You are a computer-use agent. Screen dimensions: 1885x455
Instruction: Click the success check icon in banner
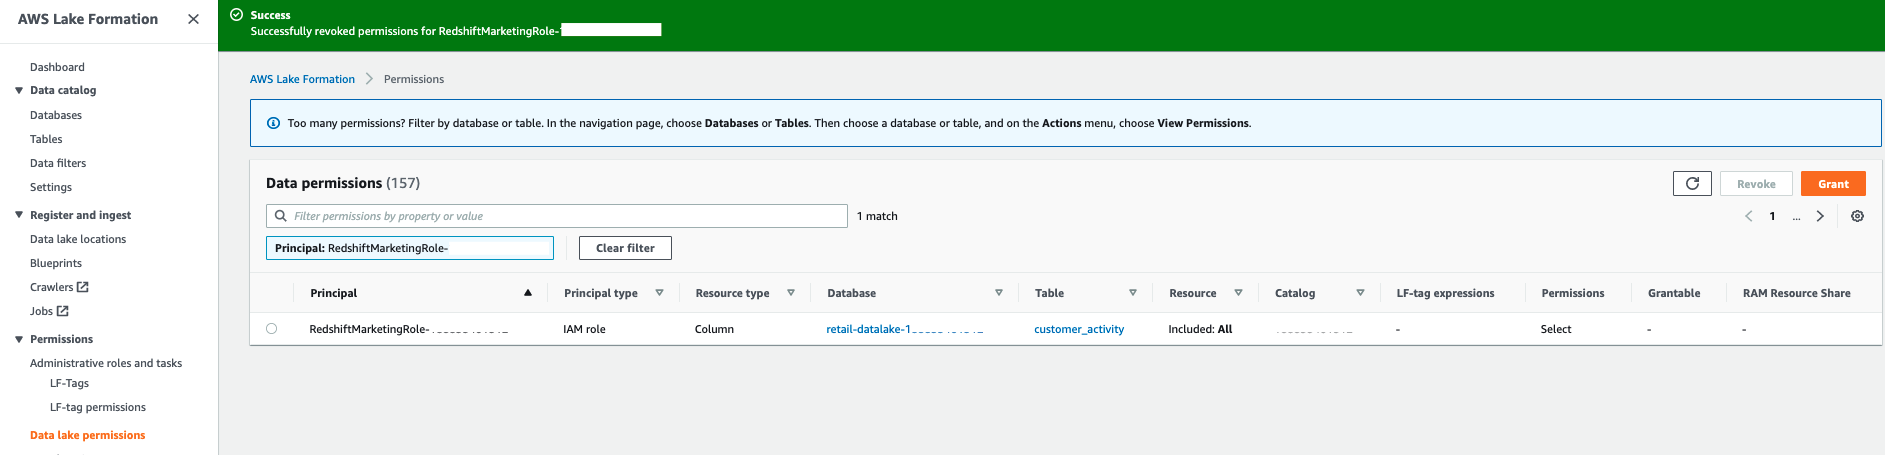(x=237, y=15)
